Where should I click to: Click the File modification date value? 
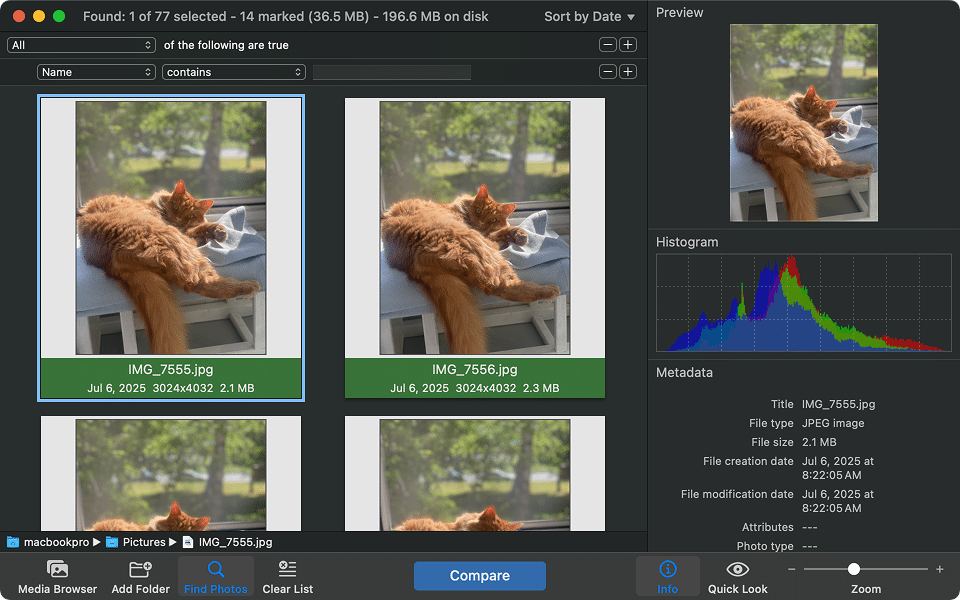coord(838,501)
